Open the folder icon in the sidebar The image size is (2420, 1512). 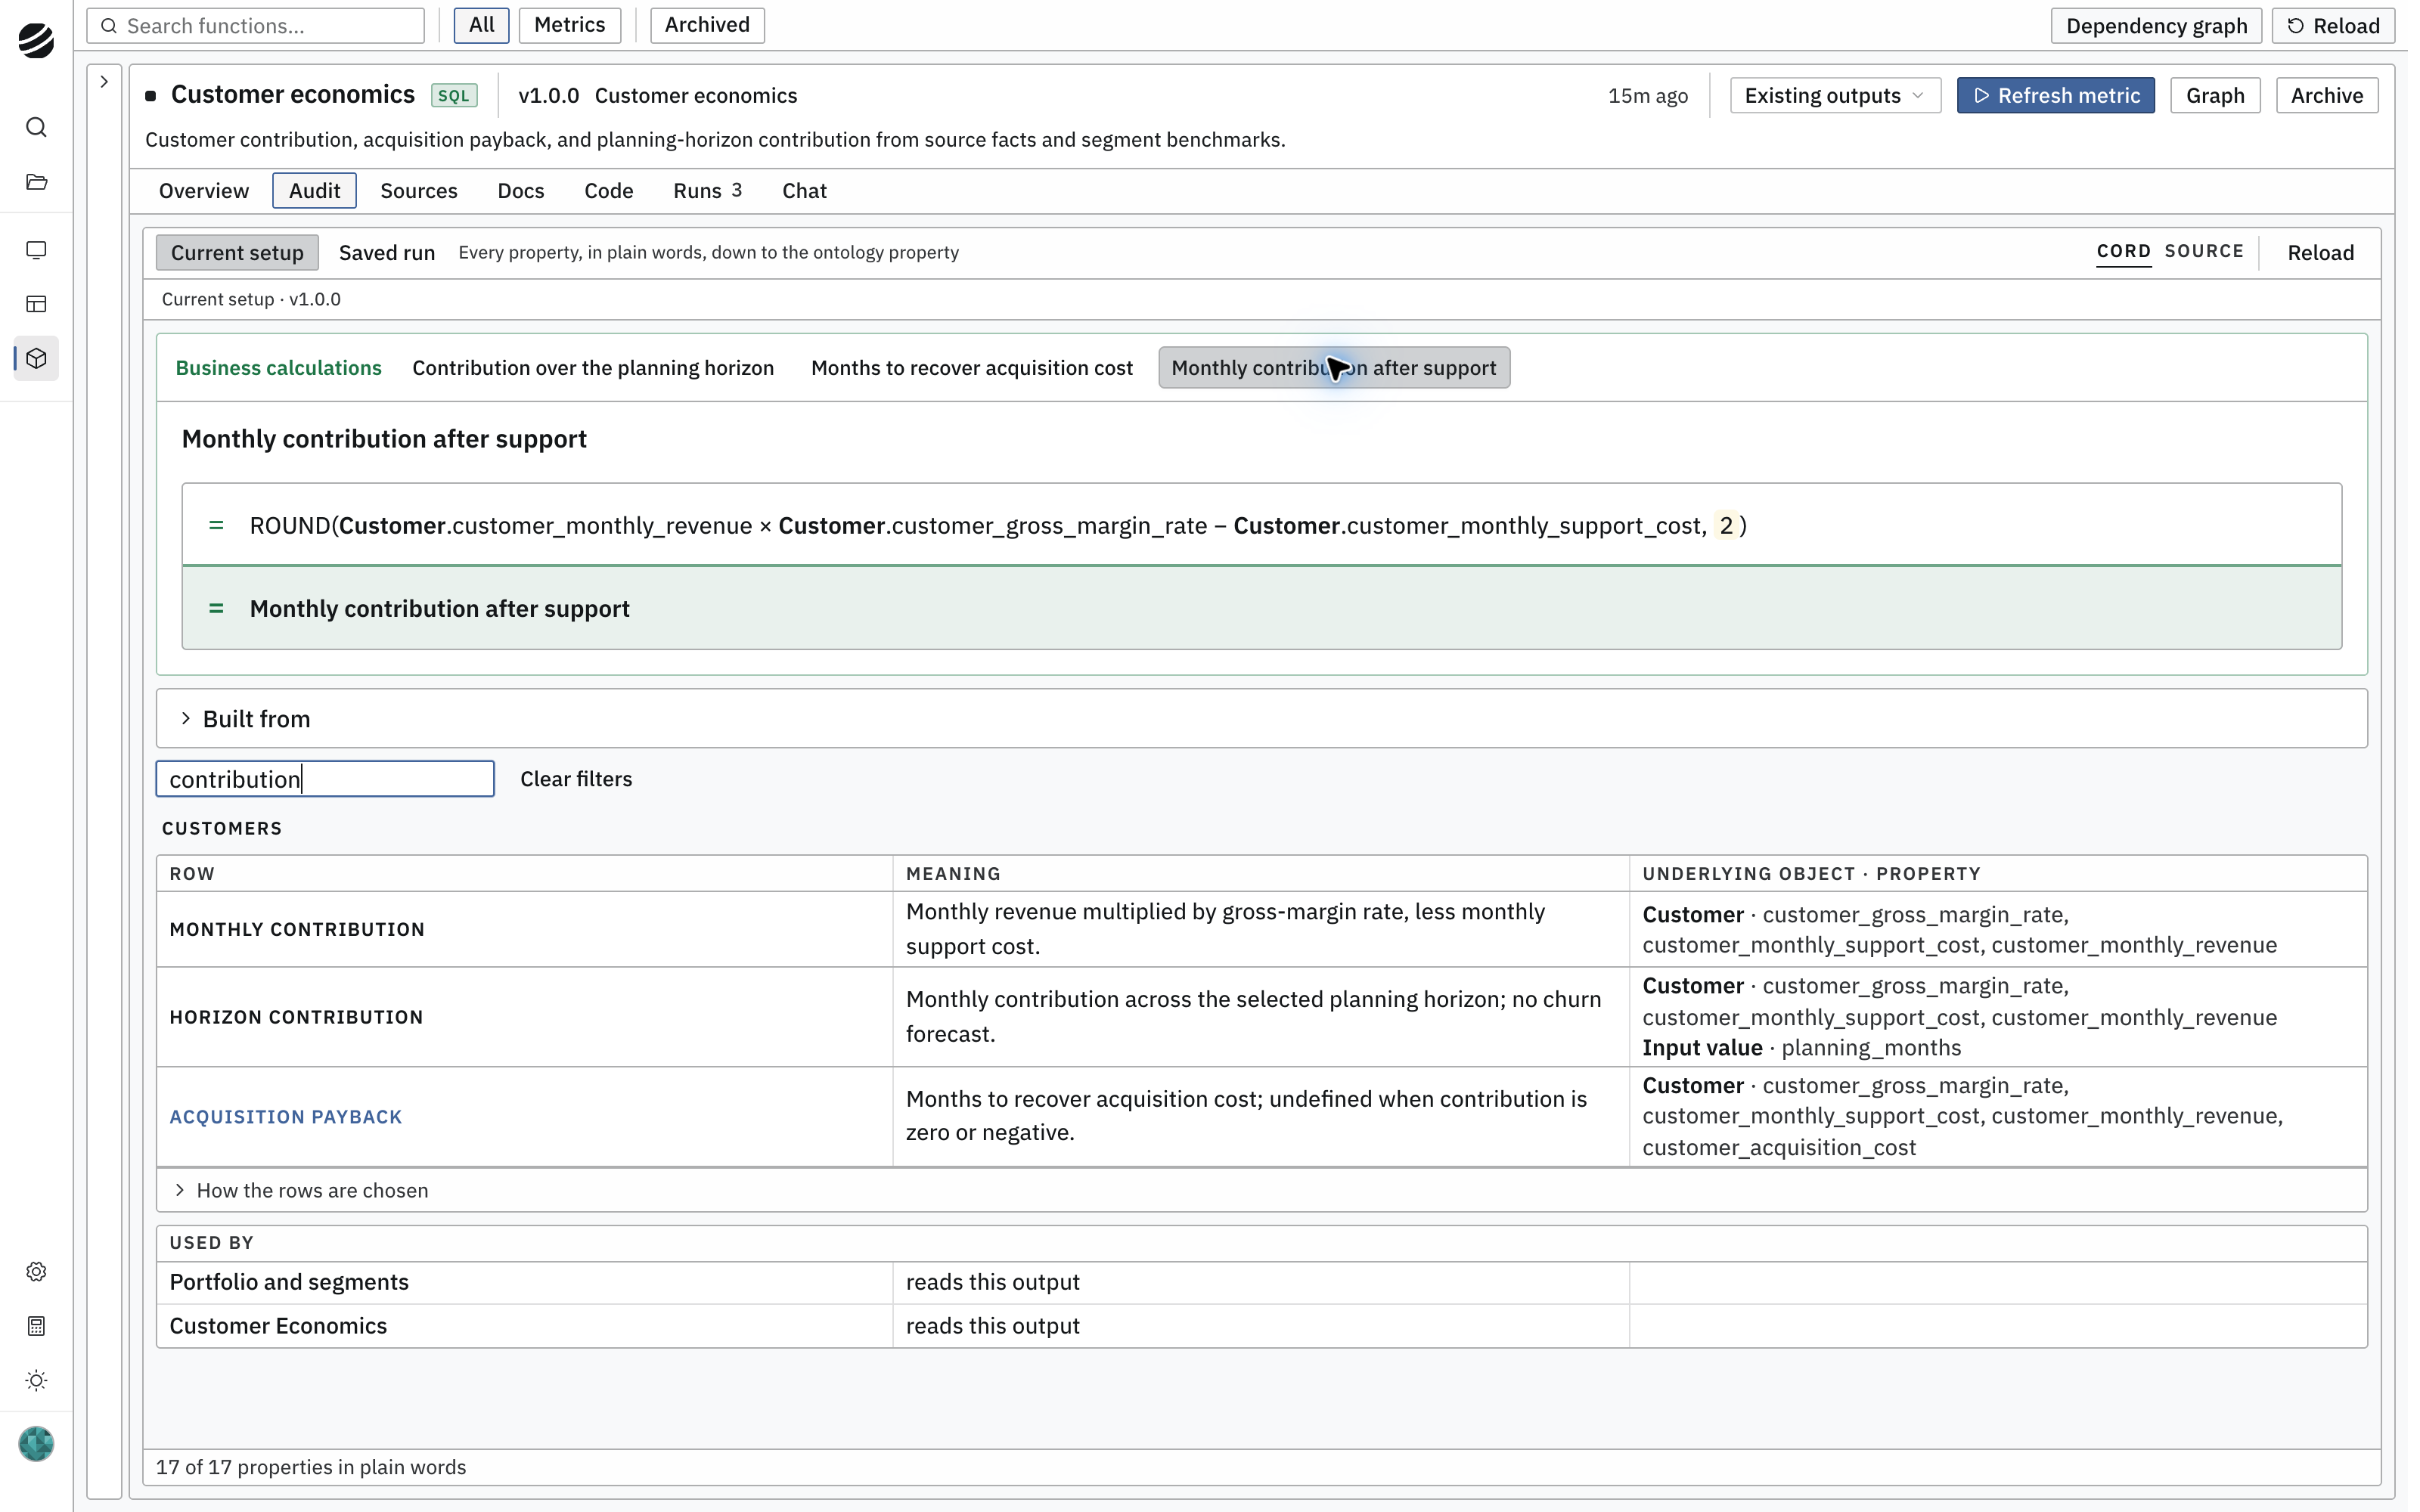(x=36, y=182)
